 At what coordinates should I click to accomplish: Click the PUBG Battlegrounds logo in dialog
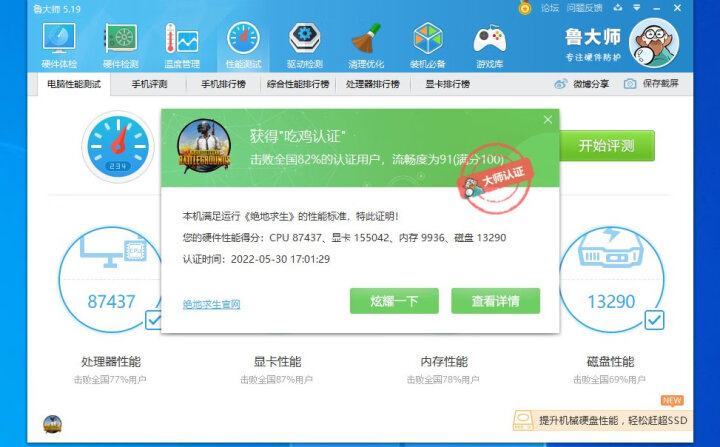point(204,146)
